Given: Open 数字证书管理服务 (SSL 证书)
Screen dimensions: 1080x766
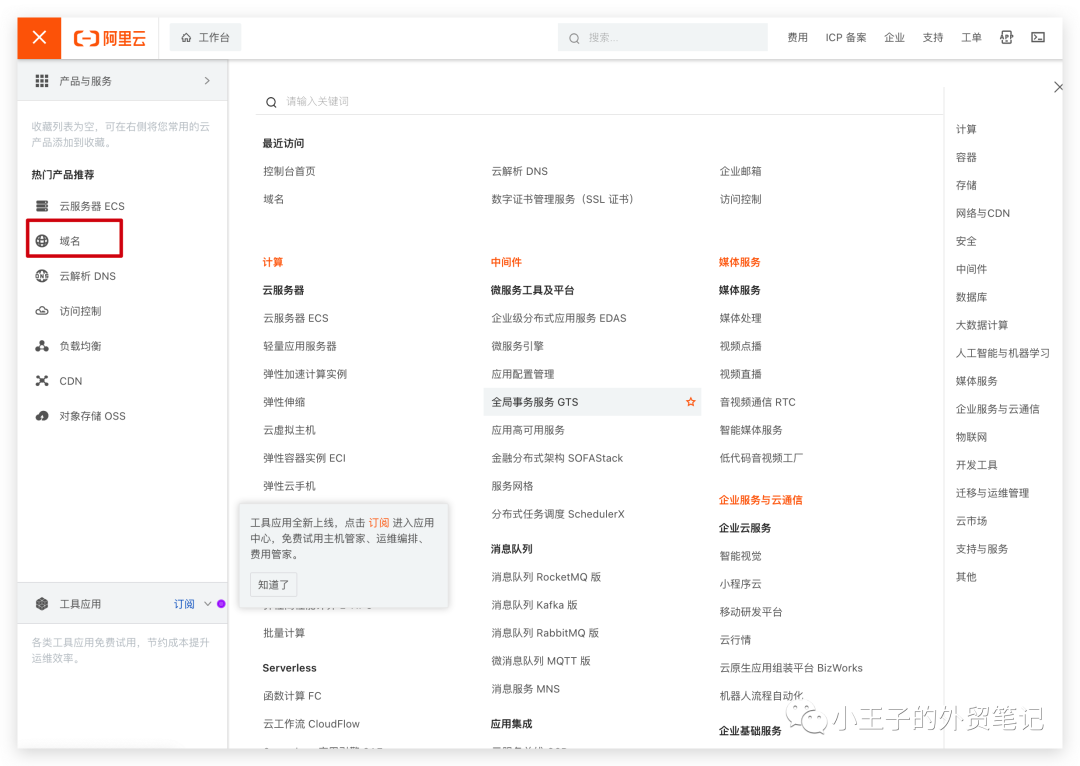Looking at the screenshot, I should [562, 199].
